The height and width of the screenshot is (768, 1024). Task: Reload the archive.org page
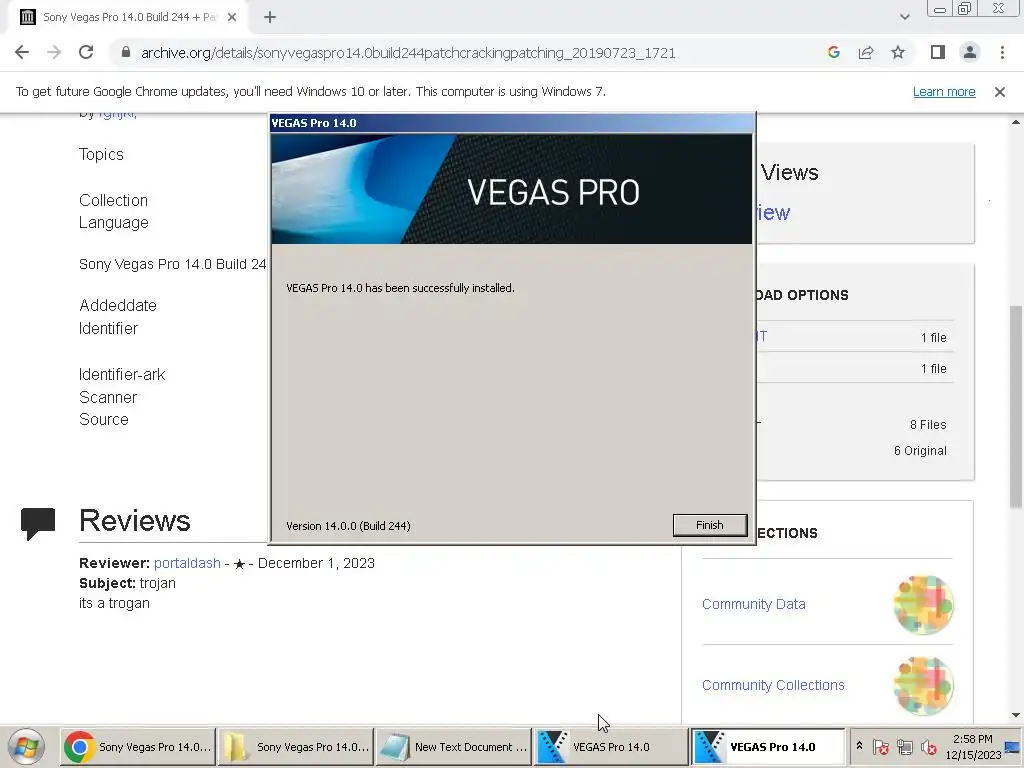pos(86,52)
